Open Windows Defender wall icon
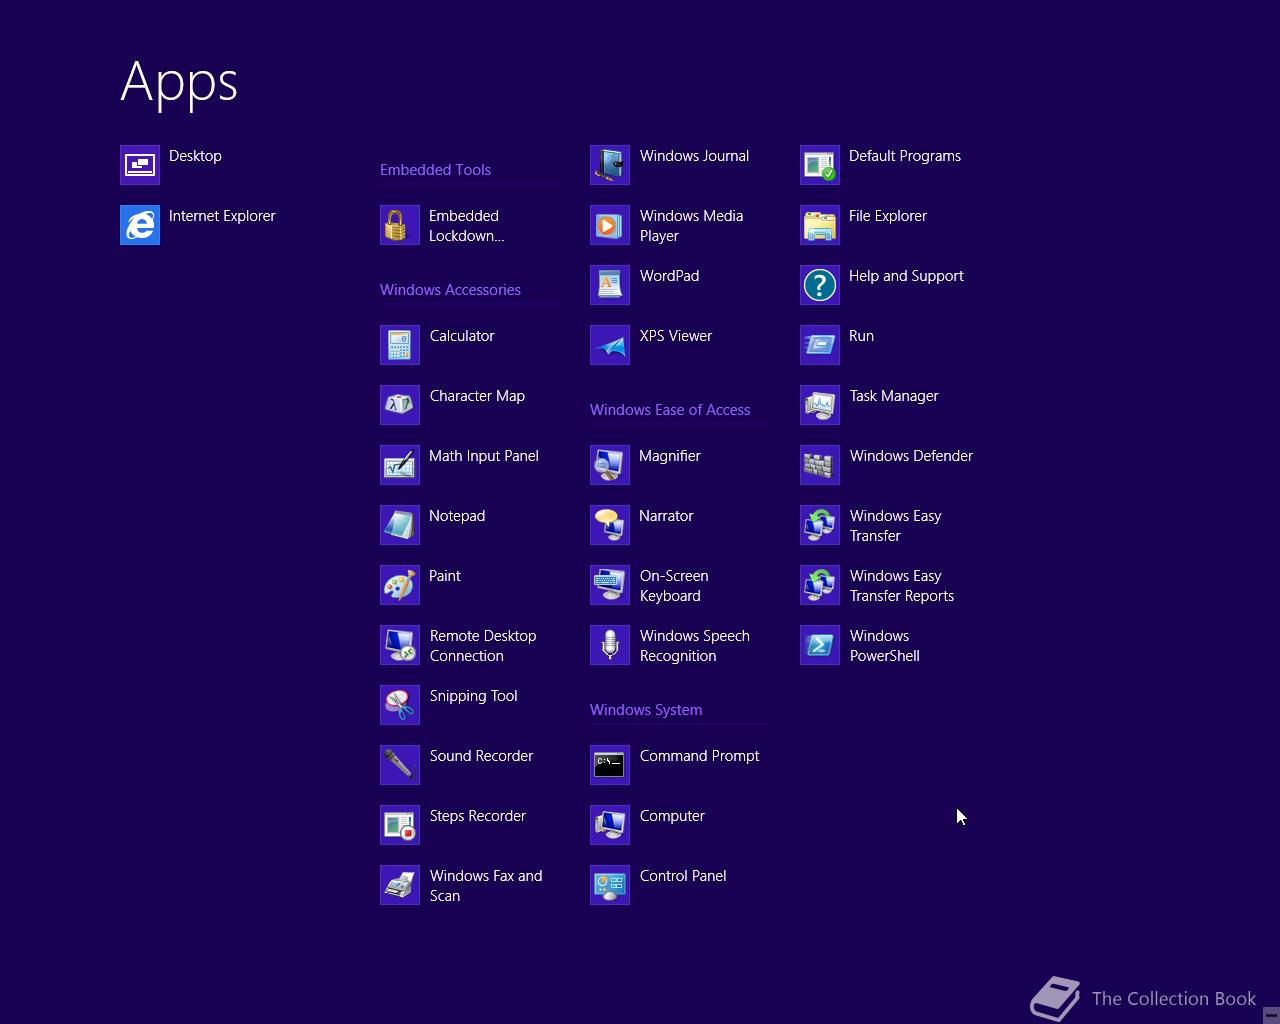The height and width of the screenshot is (1024, 1280). (820, 465)
